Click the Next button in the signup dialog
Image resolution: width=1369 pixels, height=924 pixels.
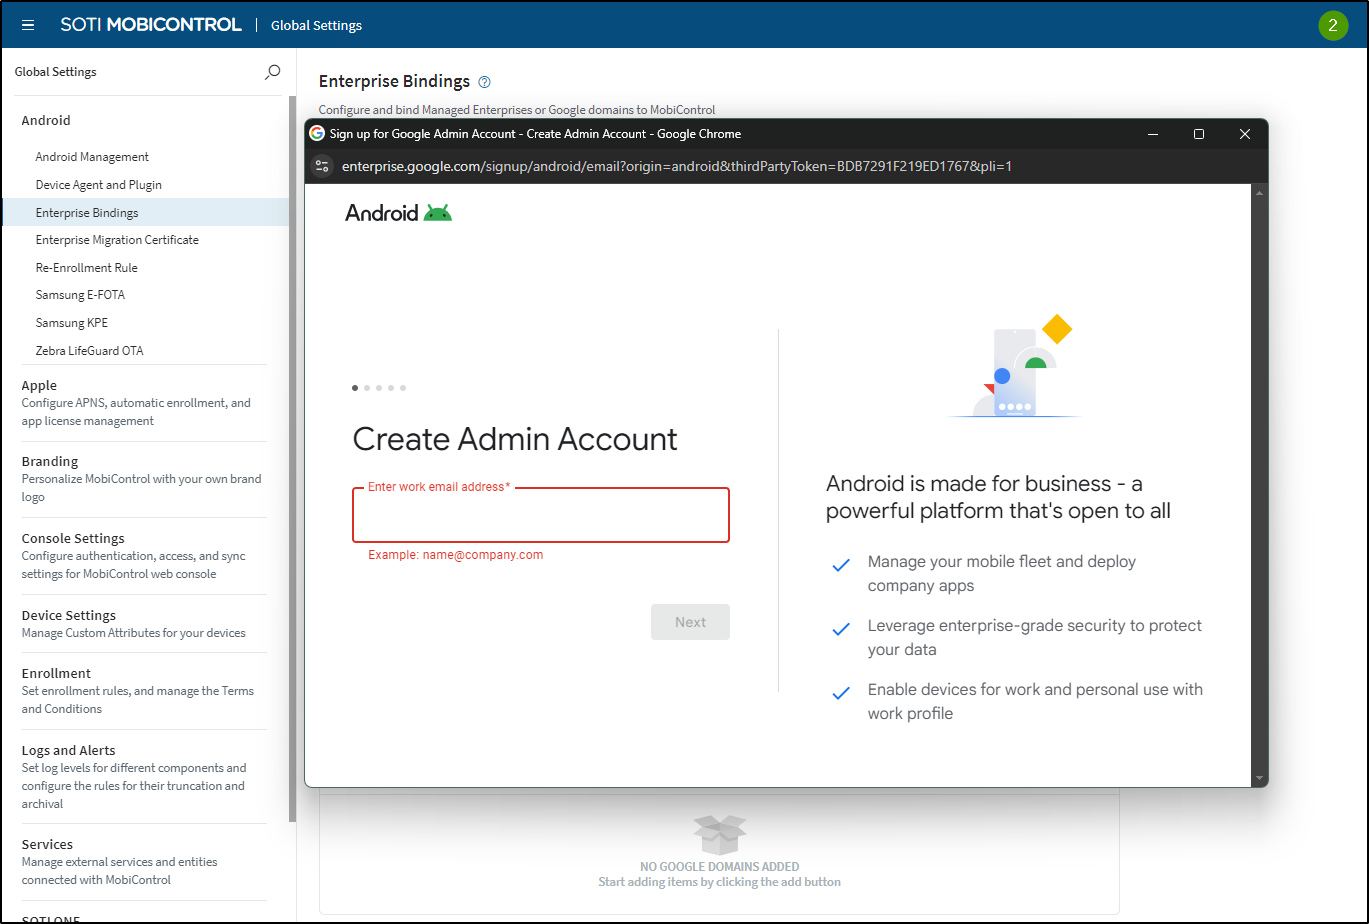point(690,621)
